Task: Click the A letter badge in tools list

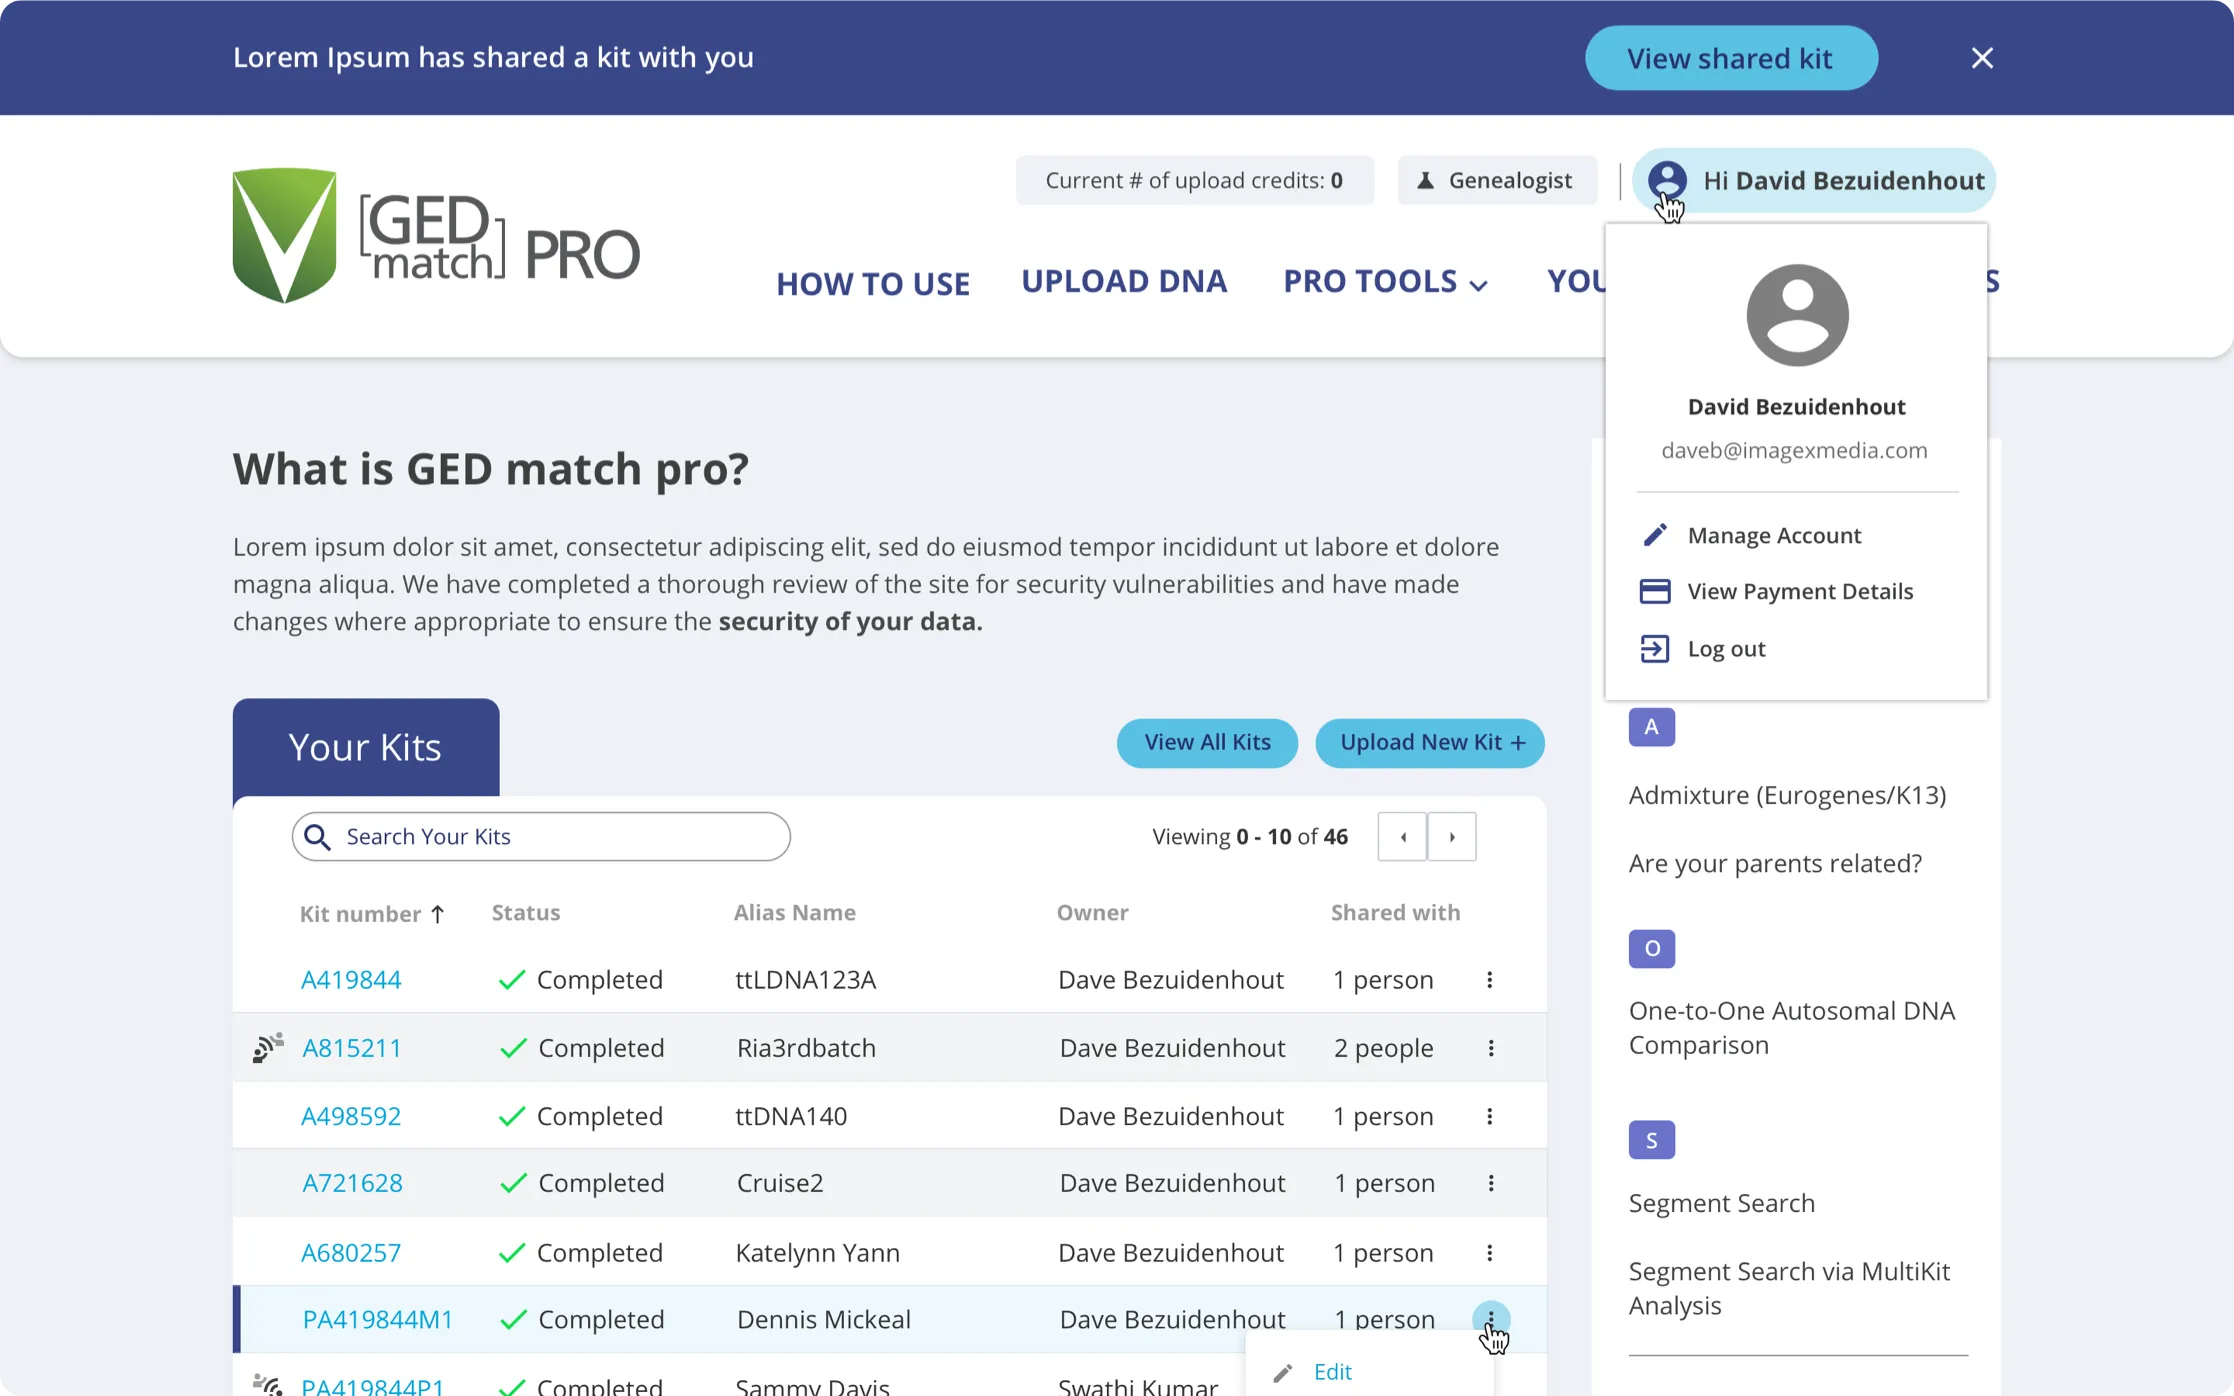Action: tap(1652, 727)
